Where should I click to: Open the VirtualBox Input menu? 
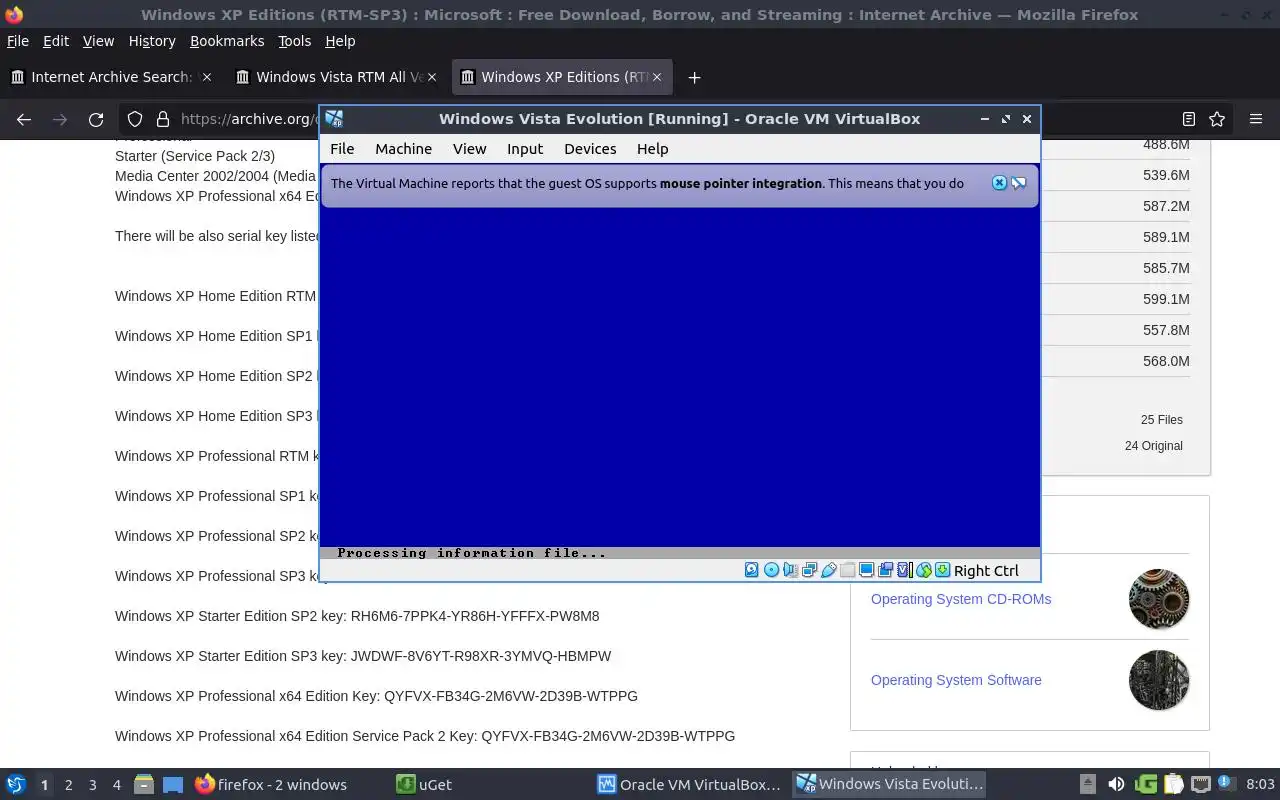pyautogui.click(x=525, y=148)
